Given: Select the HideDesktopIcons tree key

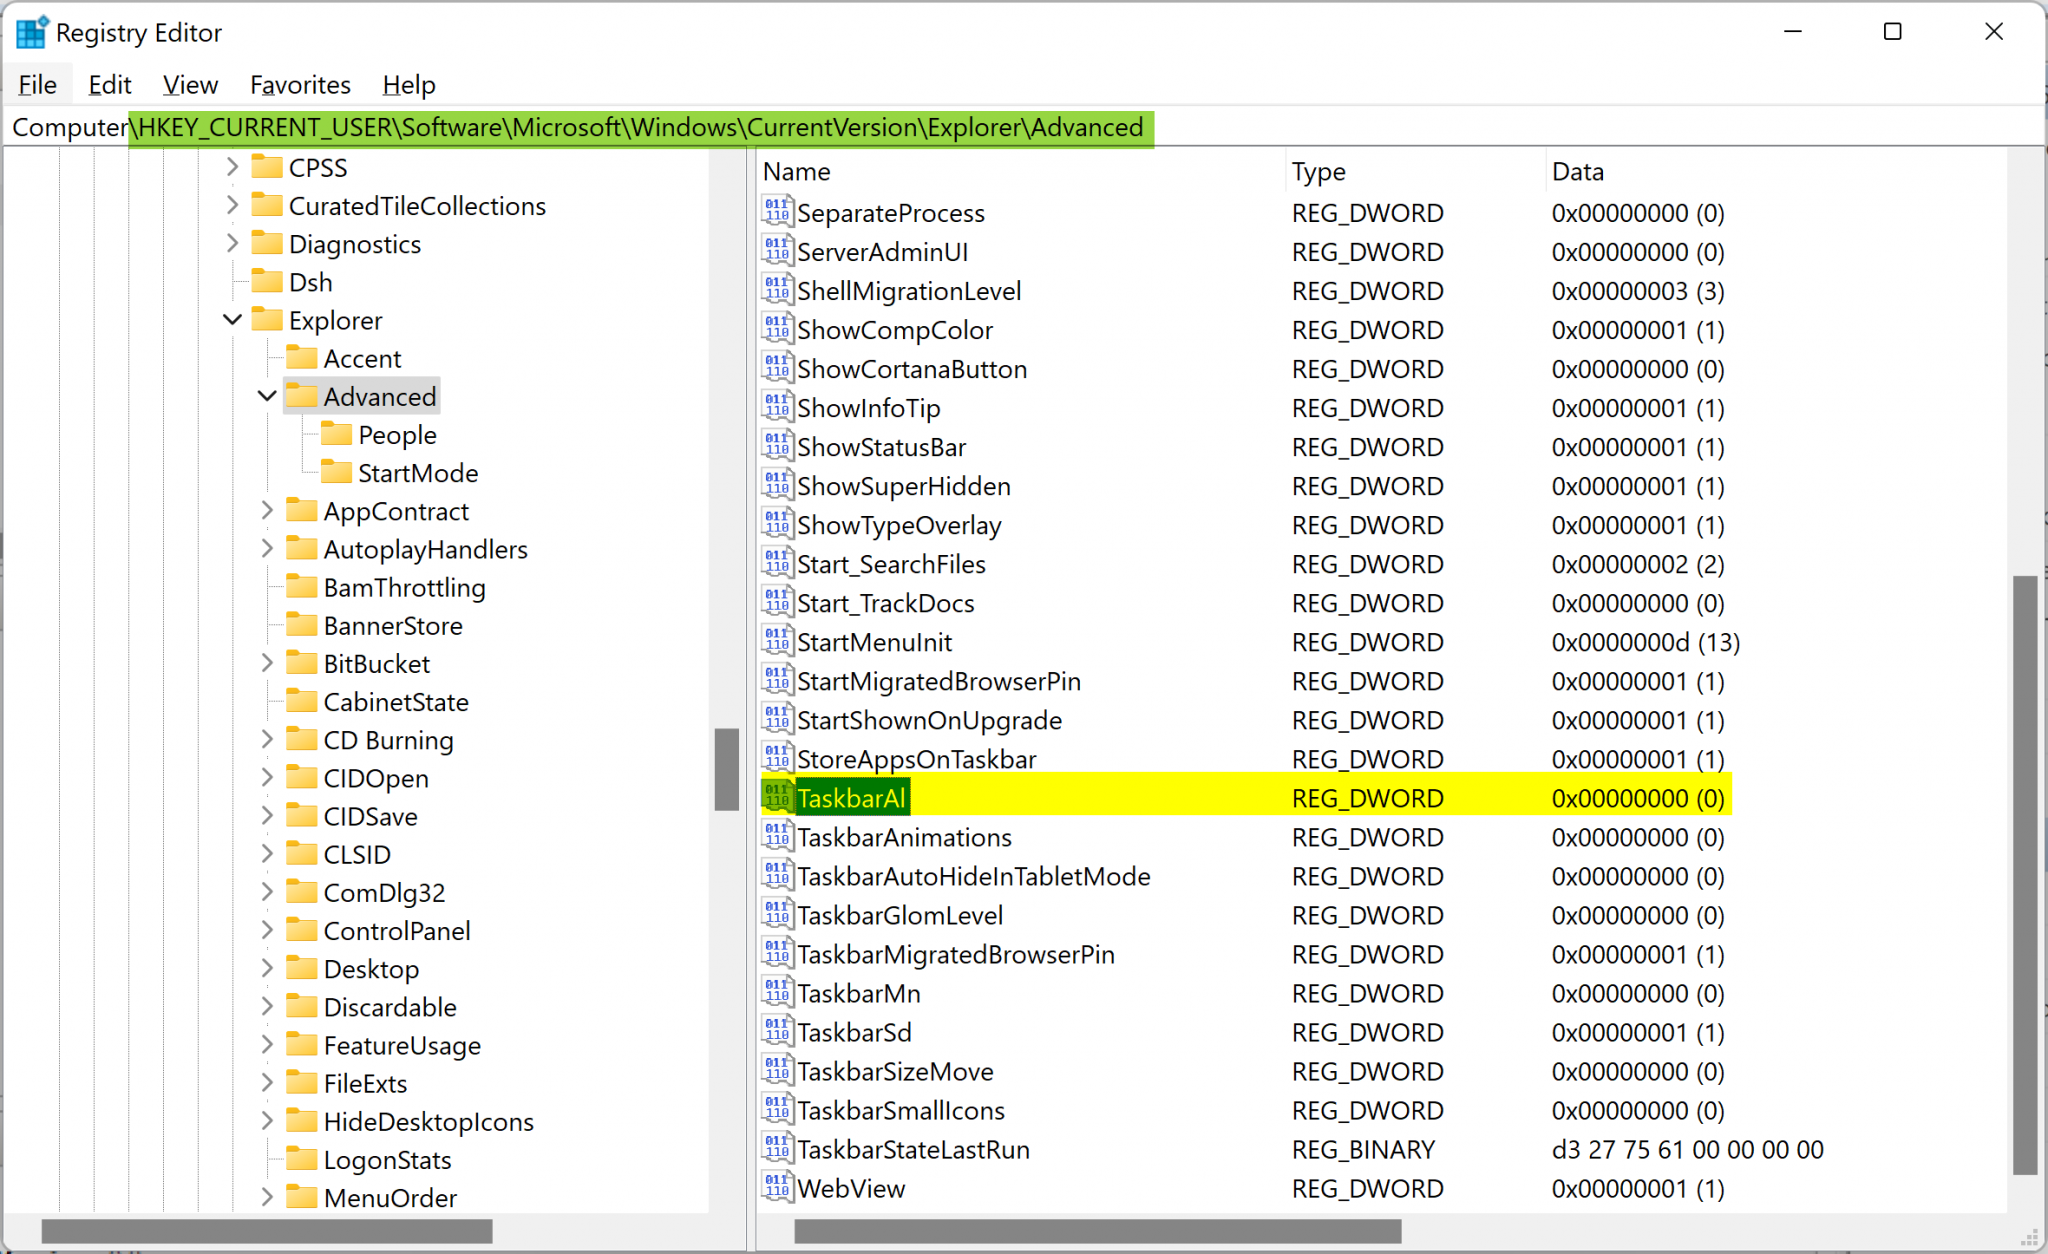Looking at the screenshot, I should [x=428, y=1121].
